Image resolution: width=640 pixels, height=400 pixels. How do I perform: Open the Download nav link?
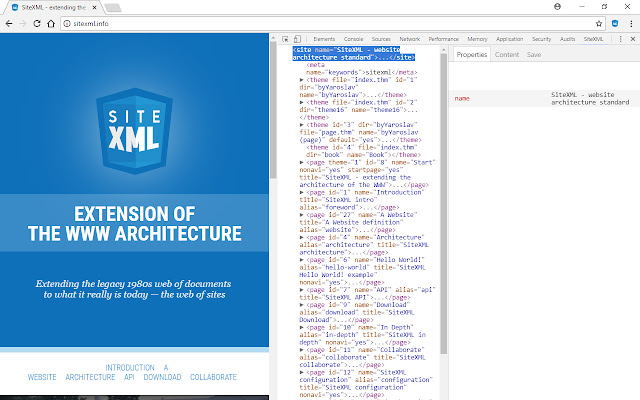tap(162, 377)
